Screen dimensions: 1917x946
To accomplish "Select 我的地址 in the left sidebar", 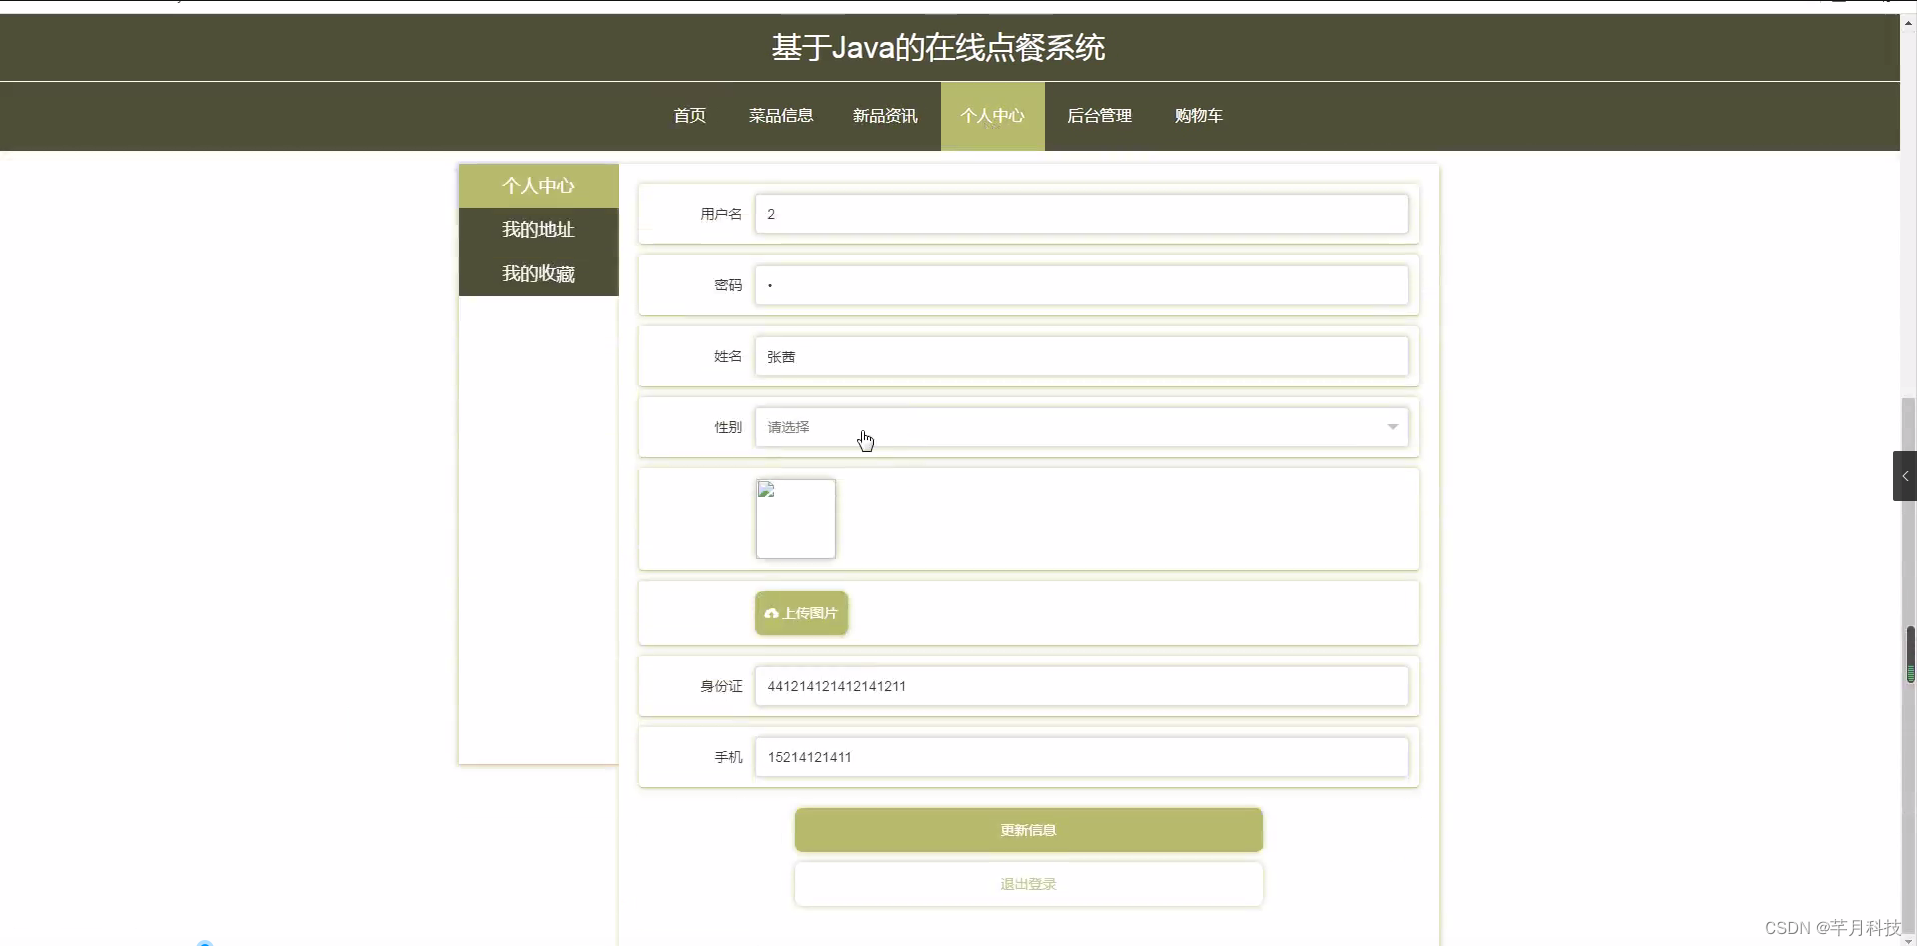I will click(537, 229).
